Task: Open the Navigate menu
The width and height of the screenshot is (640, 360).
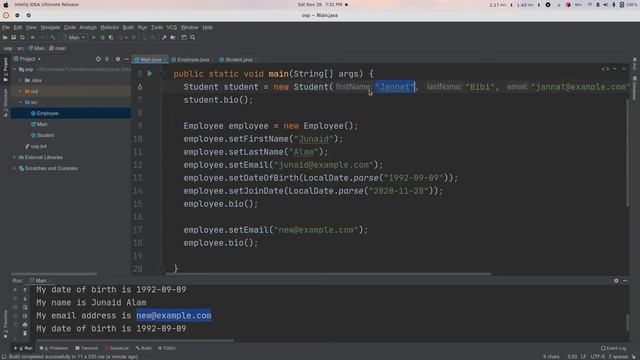Action: pyautogui.click(x=50, y=27)
